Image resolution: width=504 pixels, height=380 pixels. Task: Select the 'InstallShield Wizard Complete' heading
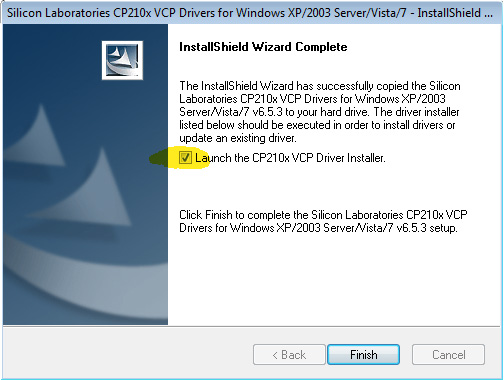[x=263, y=47]
